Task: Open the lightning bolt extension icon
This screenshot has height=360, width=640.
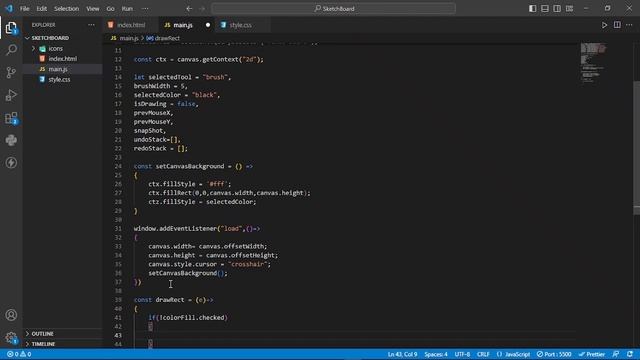Action: coord(11,163)
